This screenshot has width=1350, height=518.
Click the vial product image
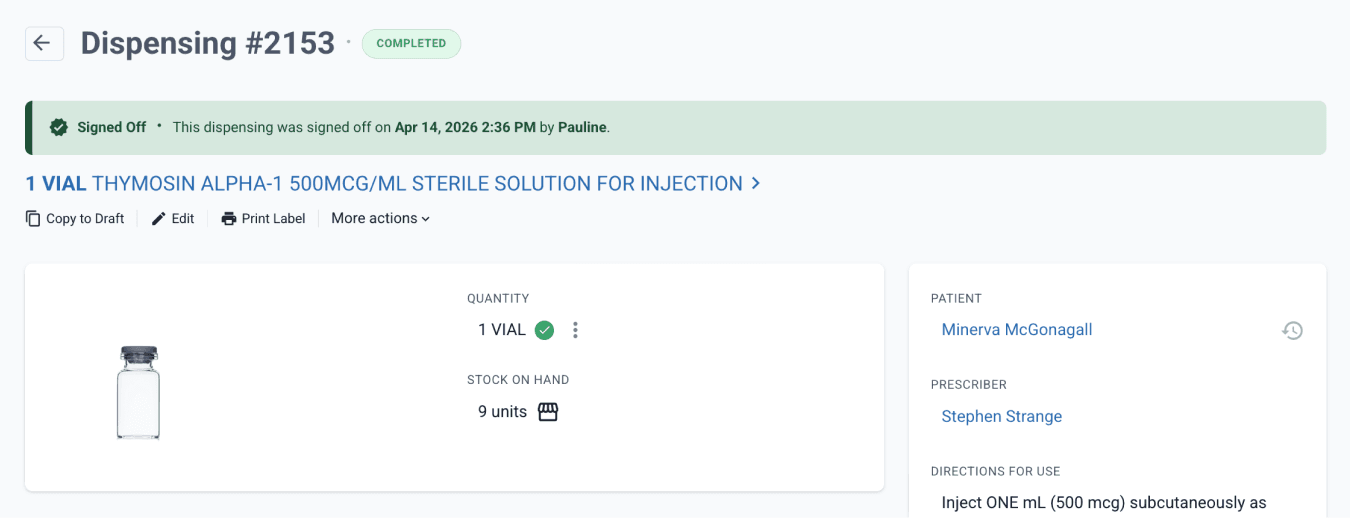[x=138, y=392]
